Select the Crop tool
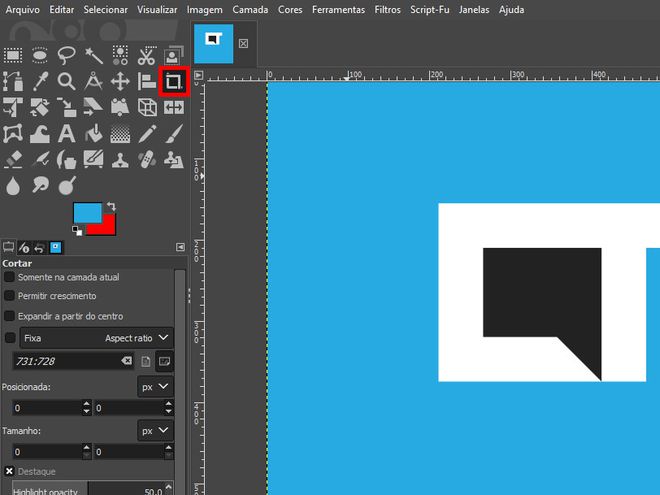This screenshot has width=660, height=495. tap(174, 81)
